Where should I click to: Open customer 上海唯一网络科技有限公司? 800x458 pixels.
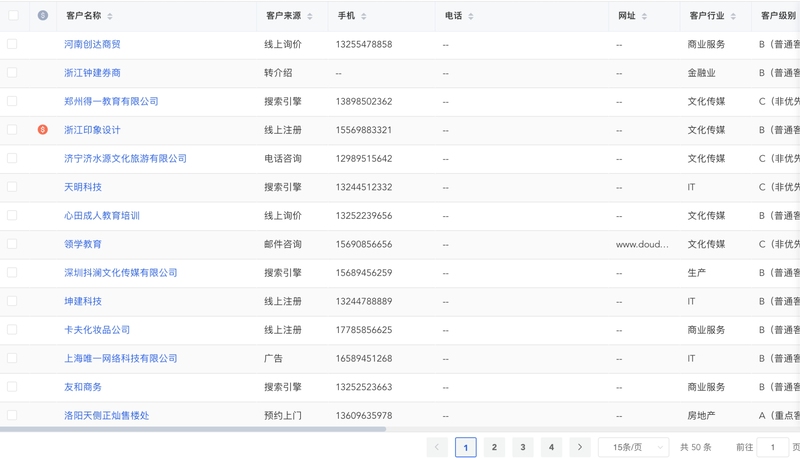click(120, 358)
